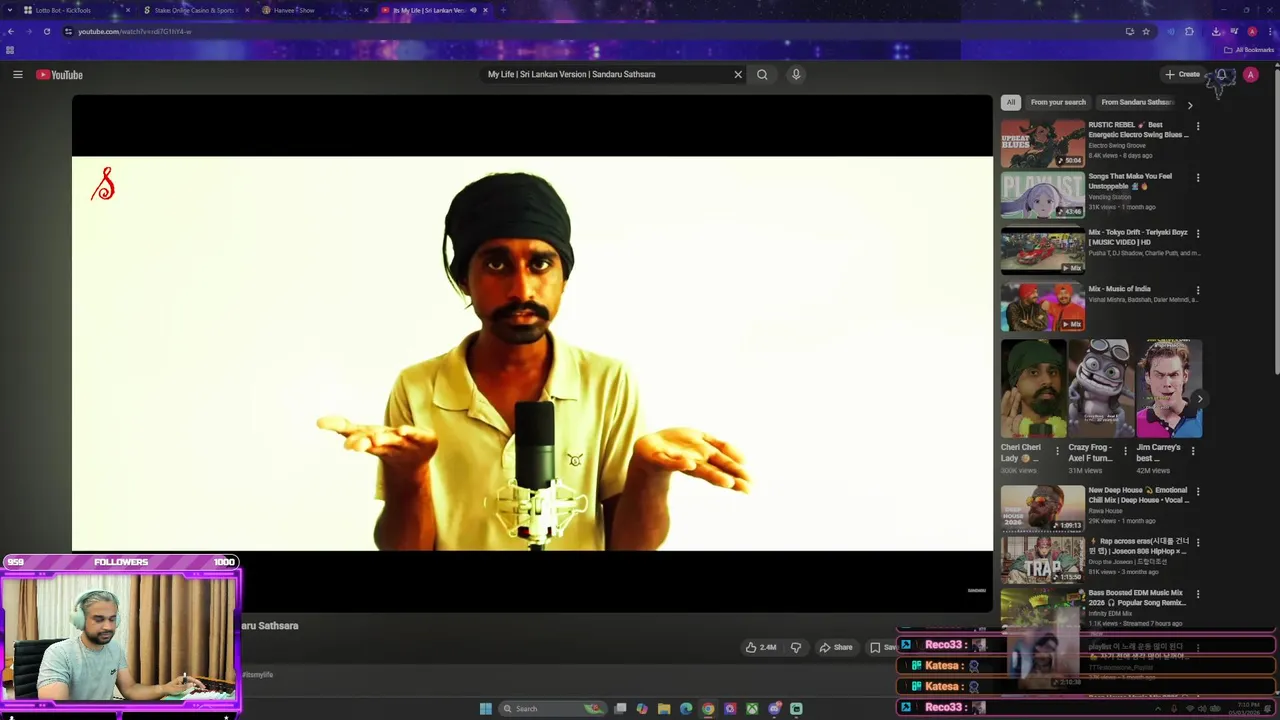The width and height of the screenshot is (1280, 720).
Task: Click the Share button
Action: (836, 647)
